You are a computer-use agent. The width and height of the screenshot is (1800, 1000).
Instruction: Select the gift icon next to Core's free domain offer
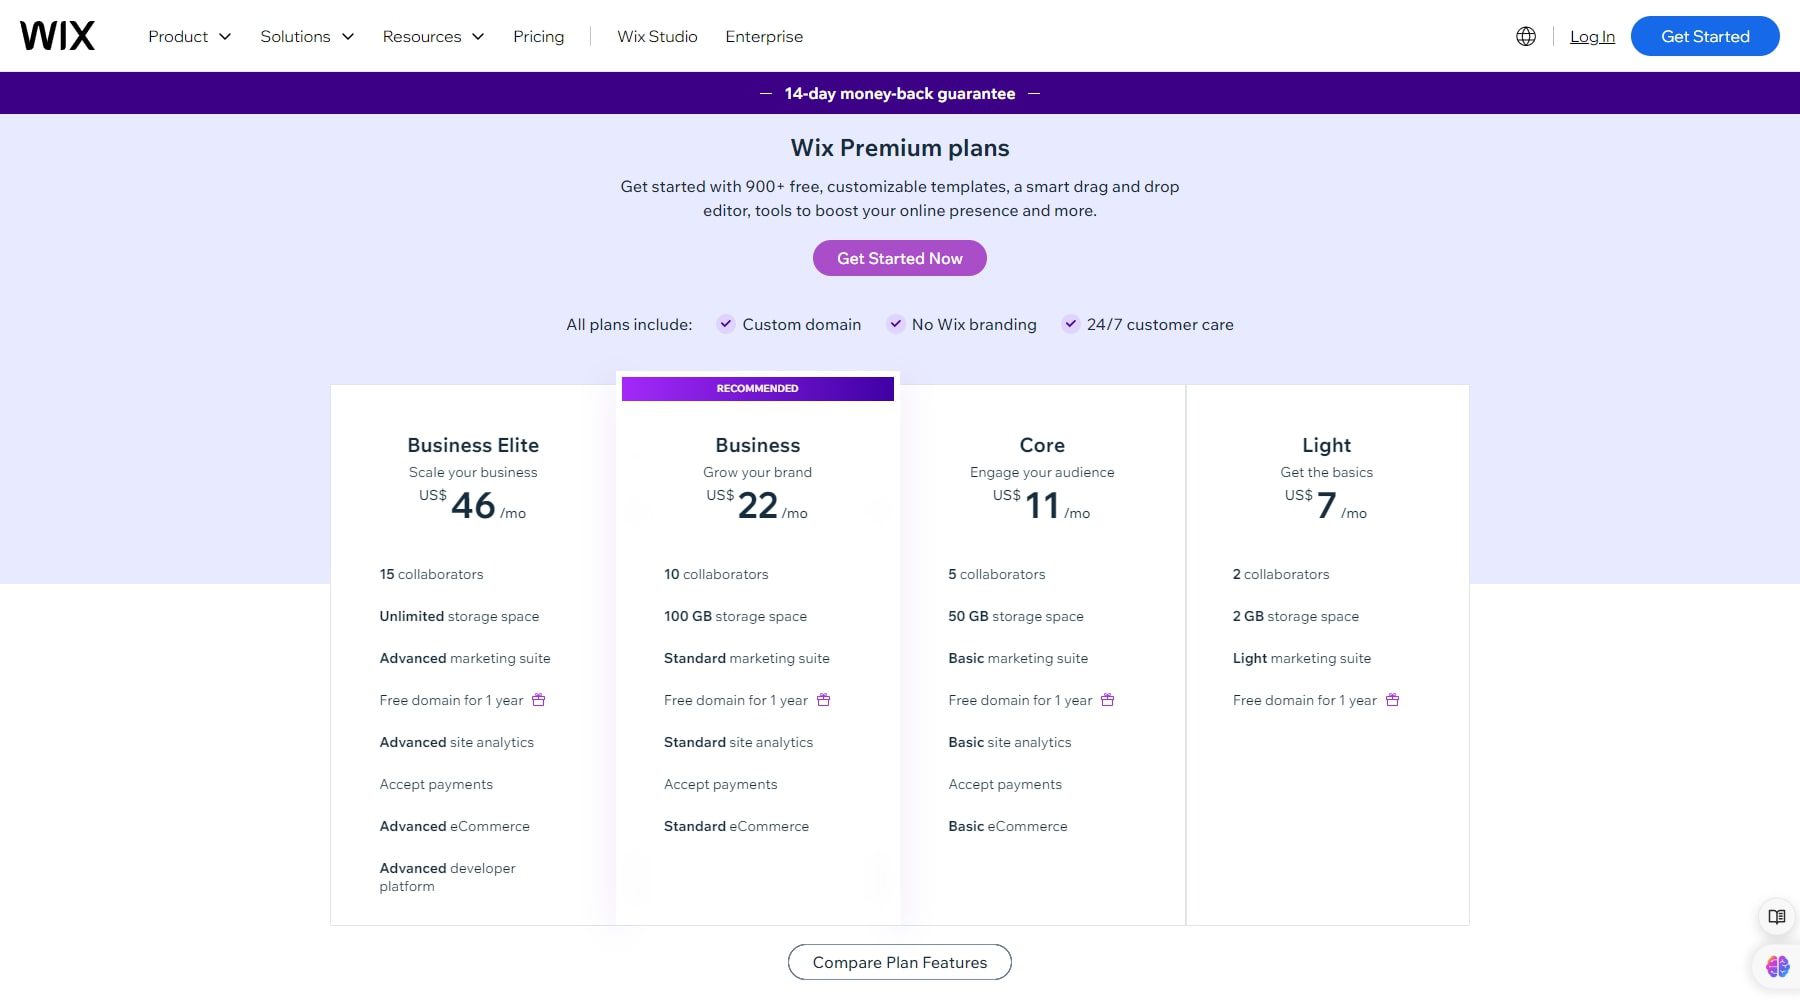click(1108, 700)
